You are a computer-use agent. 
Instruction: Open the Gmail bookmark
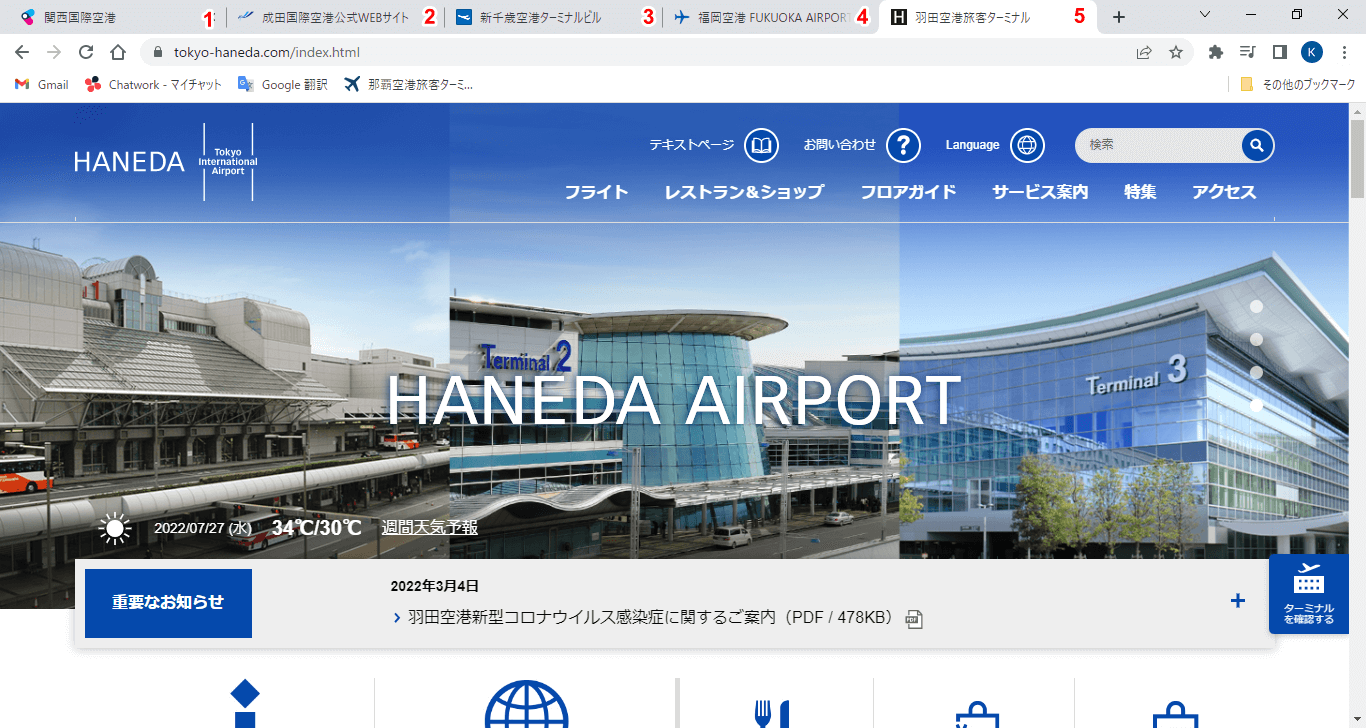(x=42, y=85)
